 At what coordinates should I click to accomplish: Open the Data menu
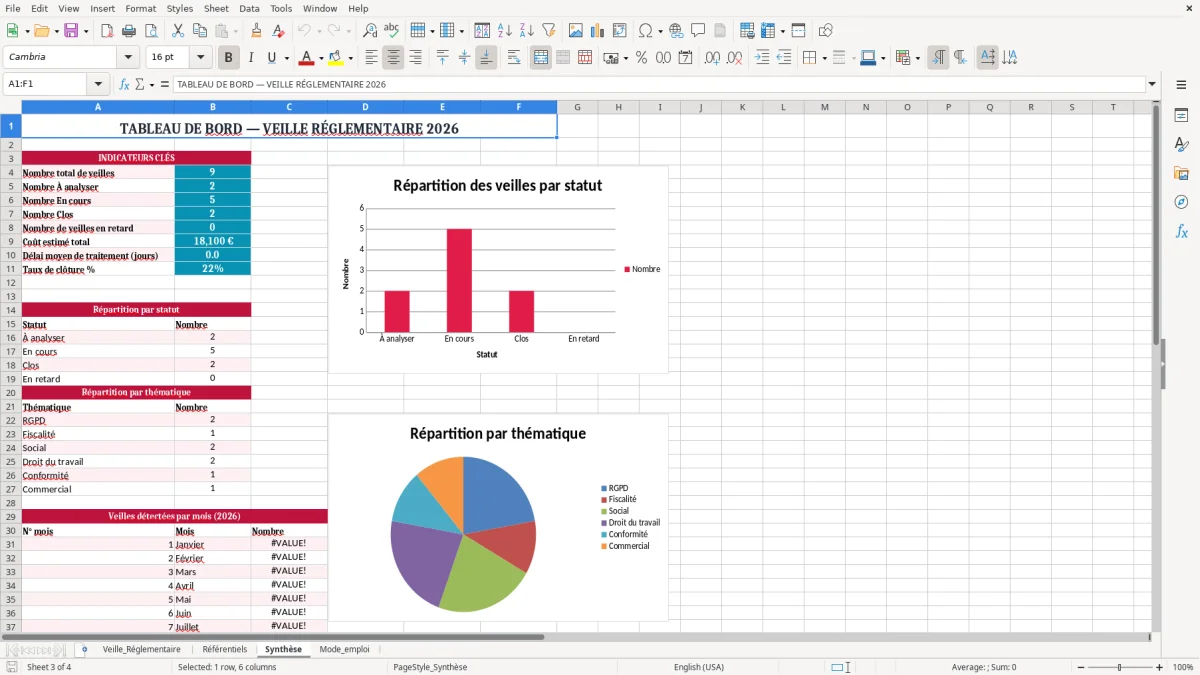(x=249, y=8)
